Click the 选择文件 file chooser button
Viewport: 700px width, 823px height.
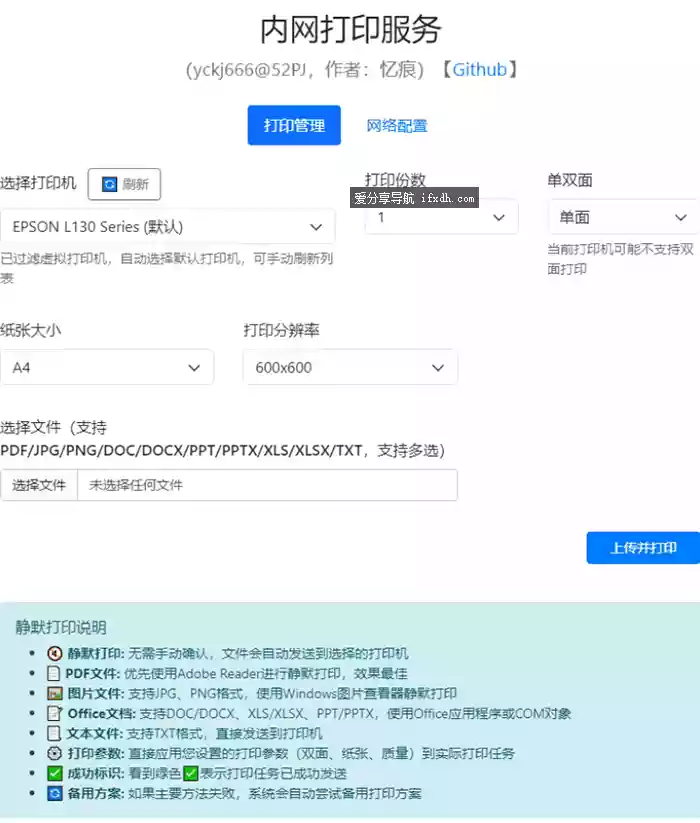point(39,485)
